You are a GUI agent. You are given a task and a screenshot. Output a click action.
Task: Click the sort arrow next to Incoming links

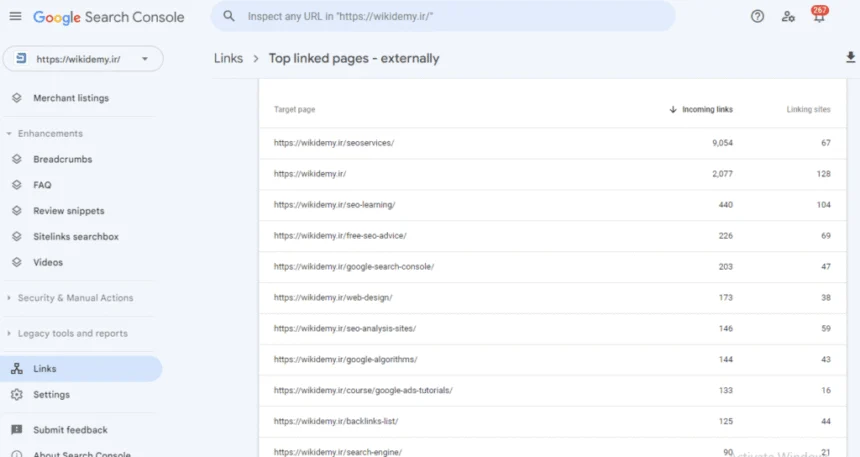point(673,110)
